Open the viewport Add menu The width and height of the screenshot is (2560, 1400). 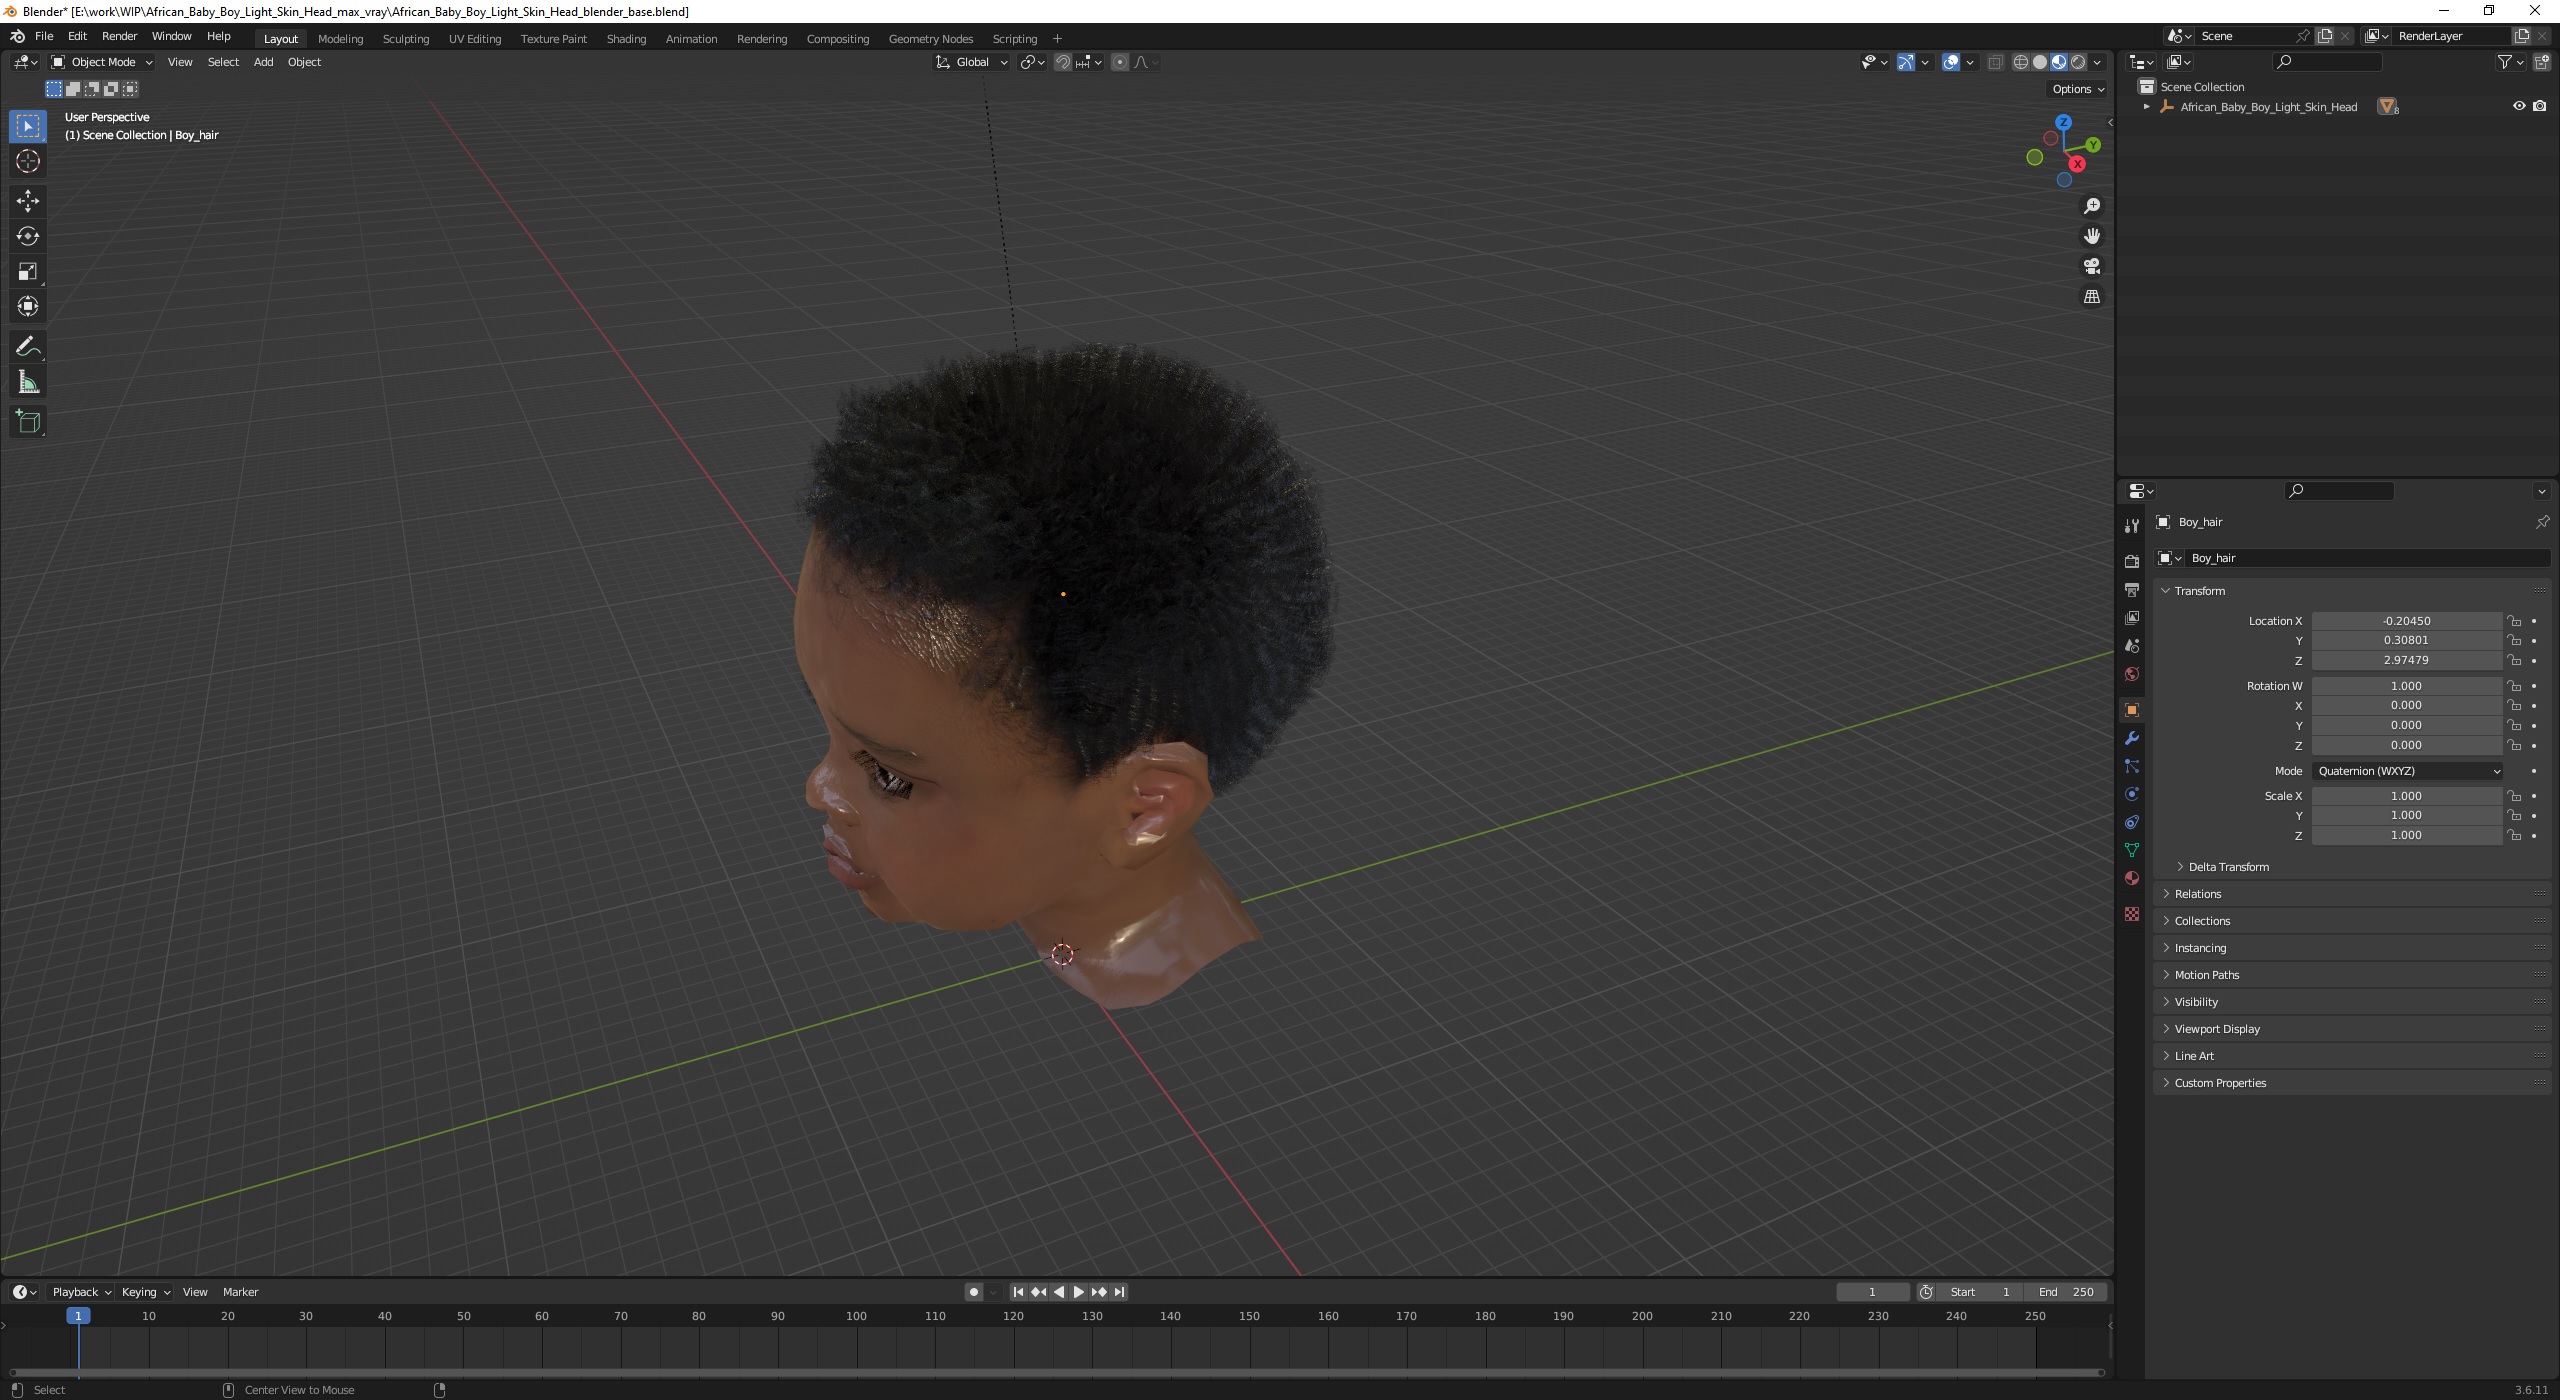[263, 62]
